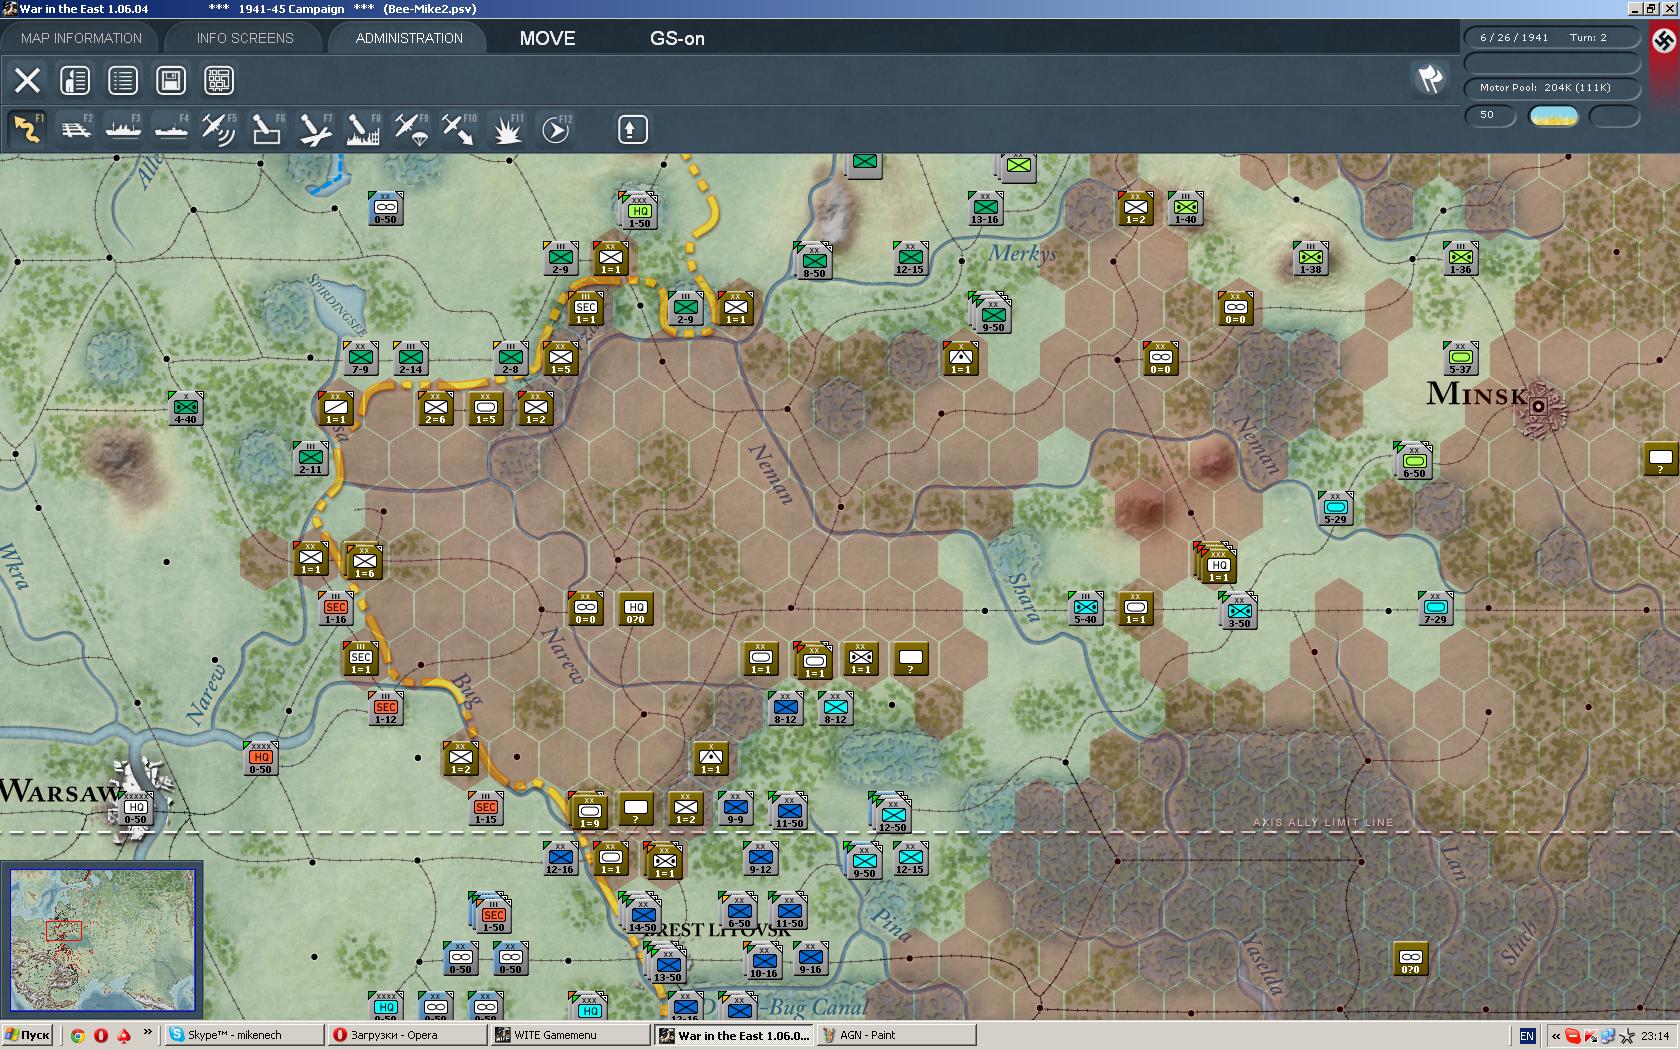Select F3 naval transport ship icon
Image resolution: width=1680 pixels, height=1050 pixels.
[123, 129]
